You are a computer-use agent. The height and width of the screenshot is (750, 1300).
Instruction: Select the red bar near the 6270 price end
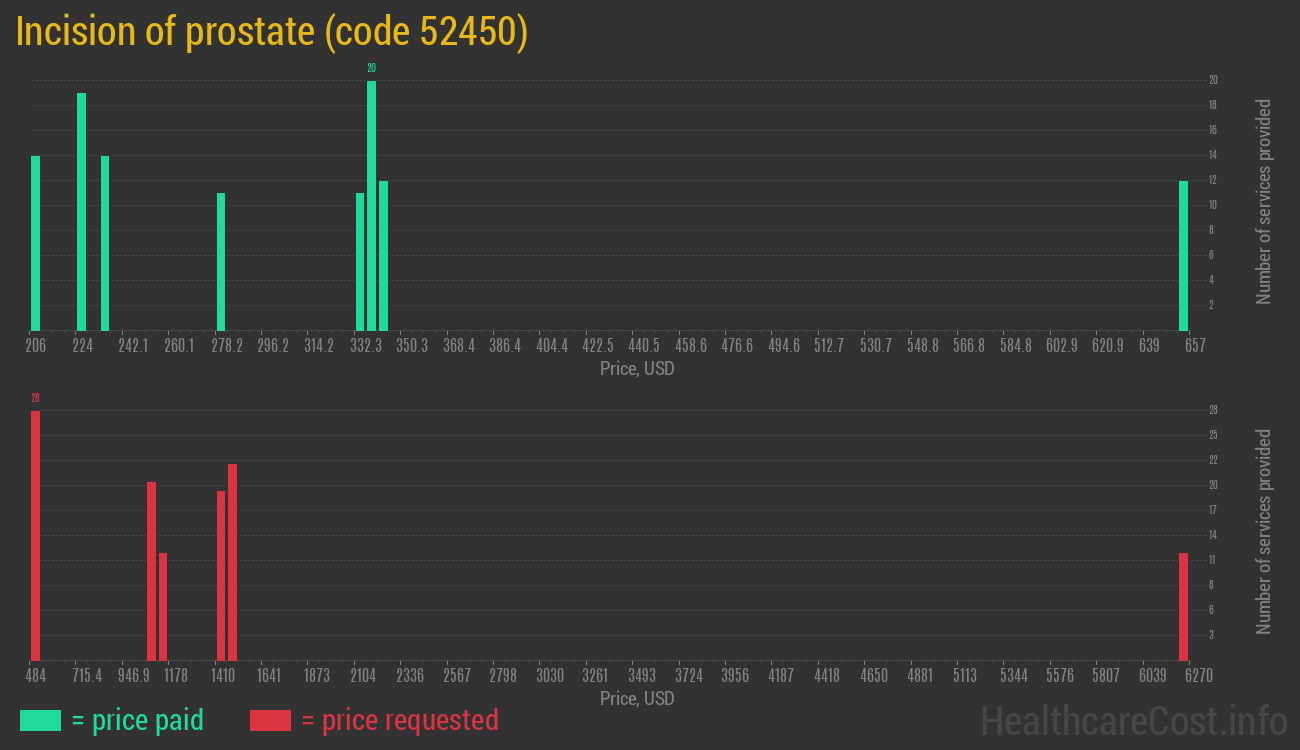1183,606
